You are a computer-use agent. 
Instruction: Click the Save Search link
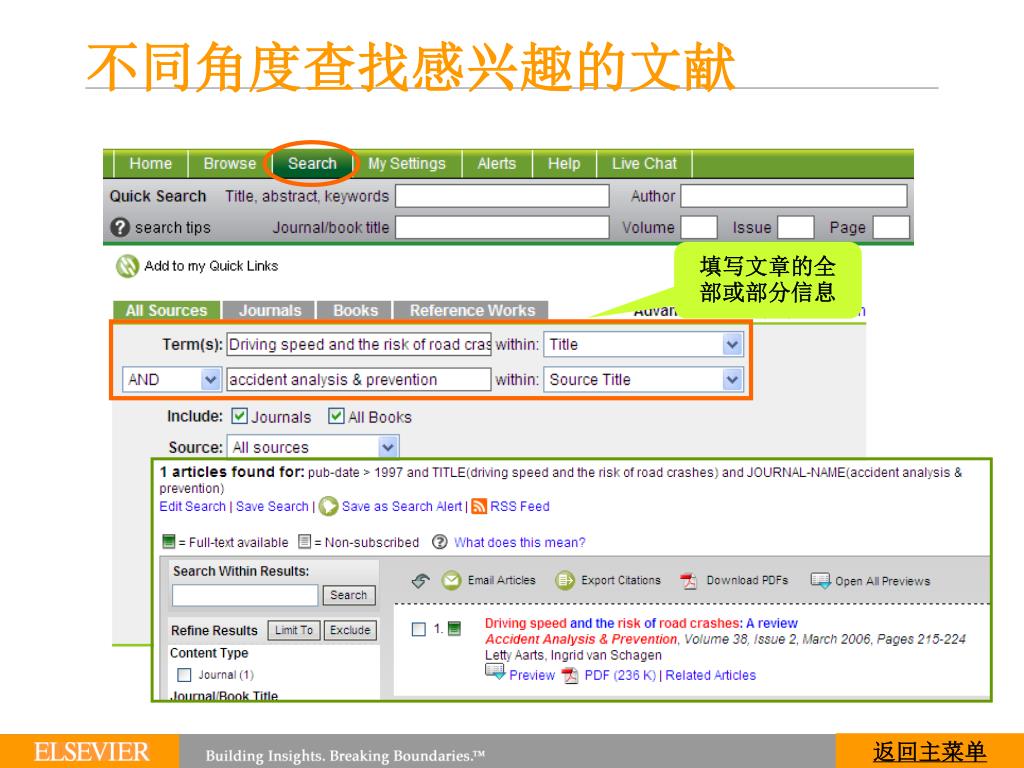click(272, 506)
